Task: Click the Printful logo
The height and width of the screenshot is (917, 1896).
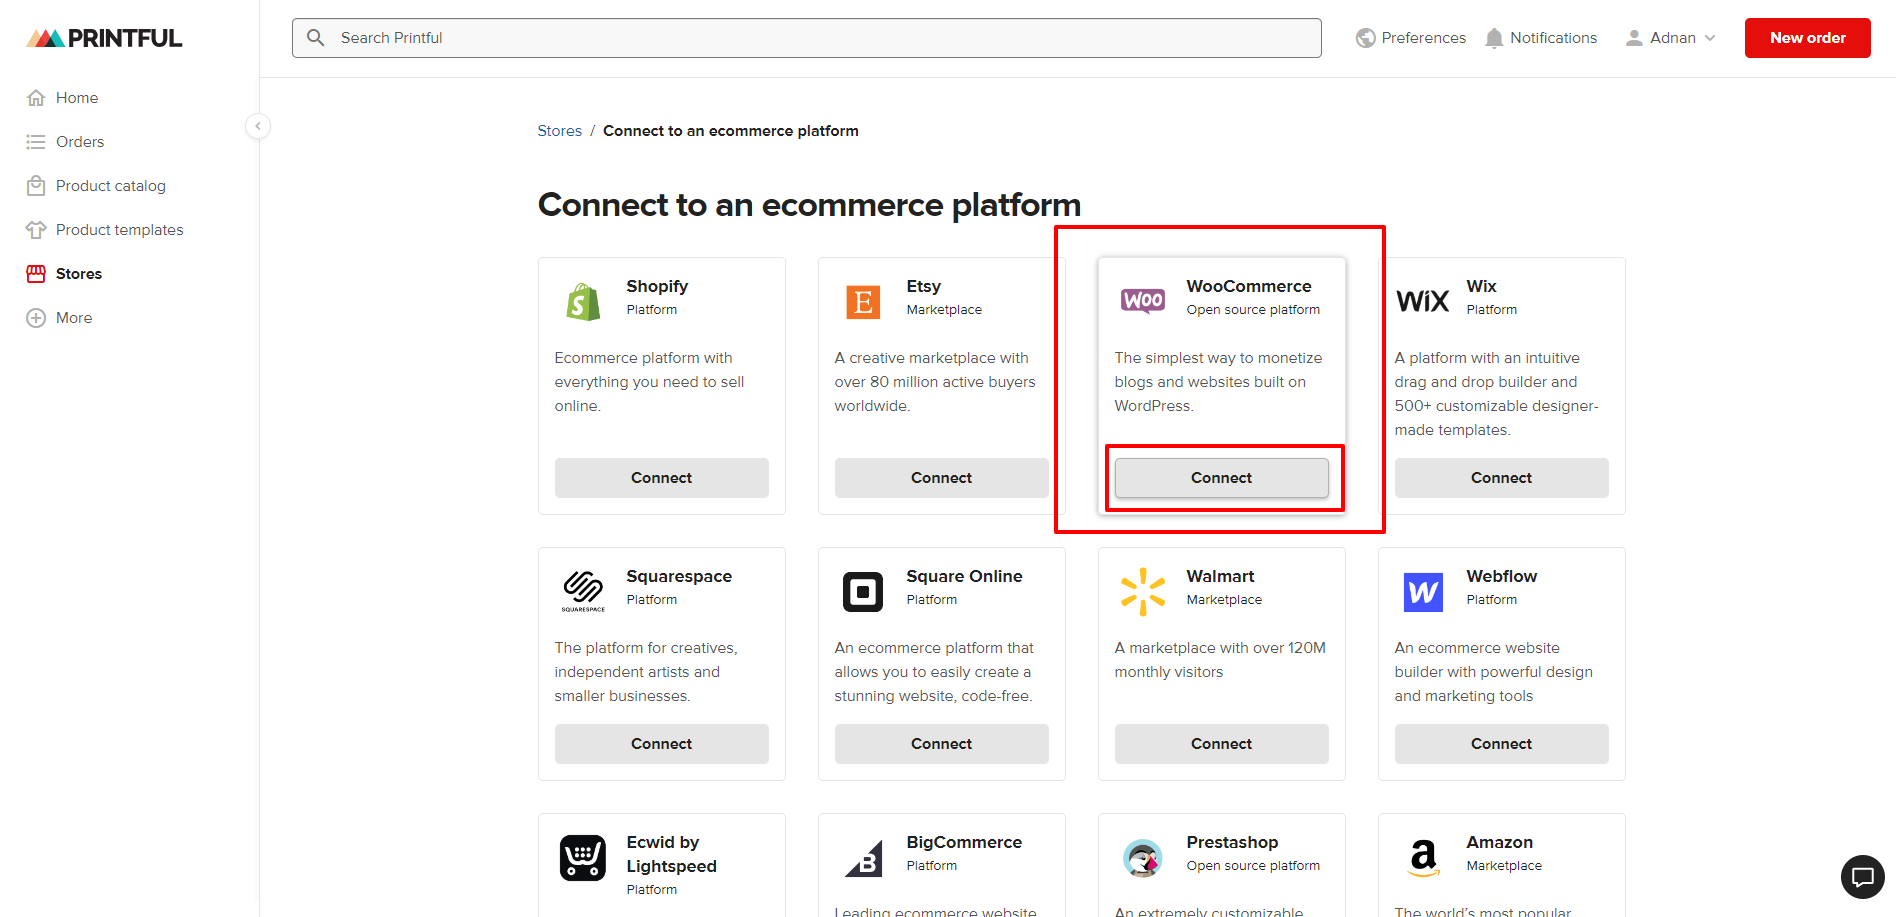Action: pyautogui.click(x=104, y=38)
